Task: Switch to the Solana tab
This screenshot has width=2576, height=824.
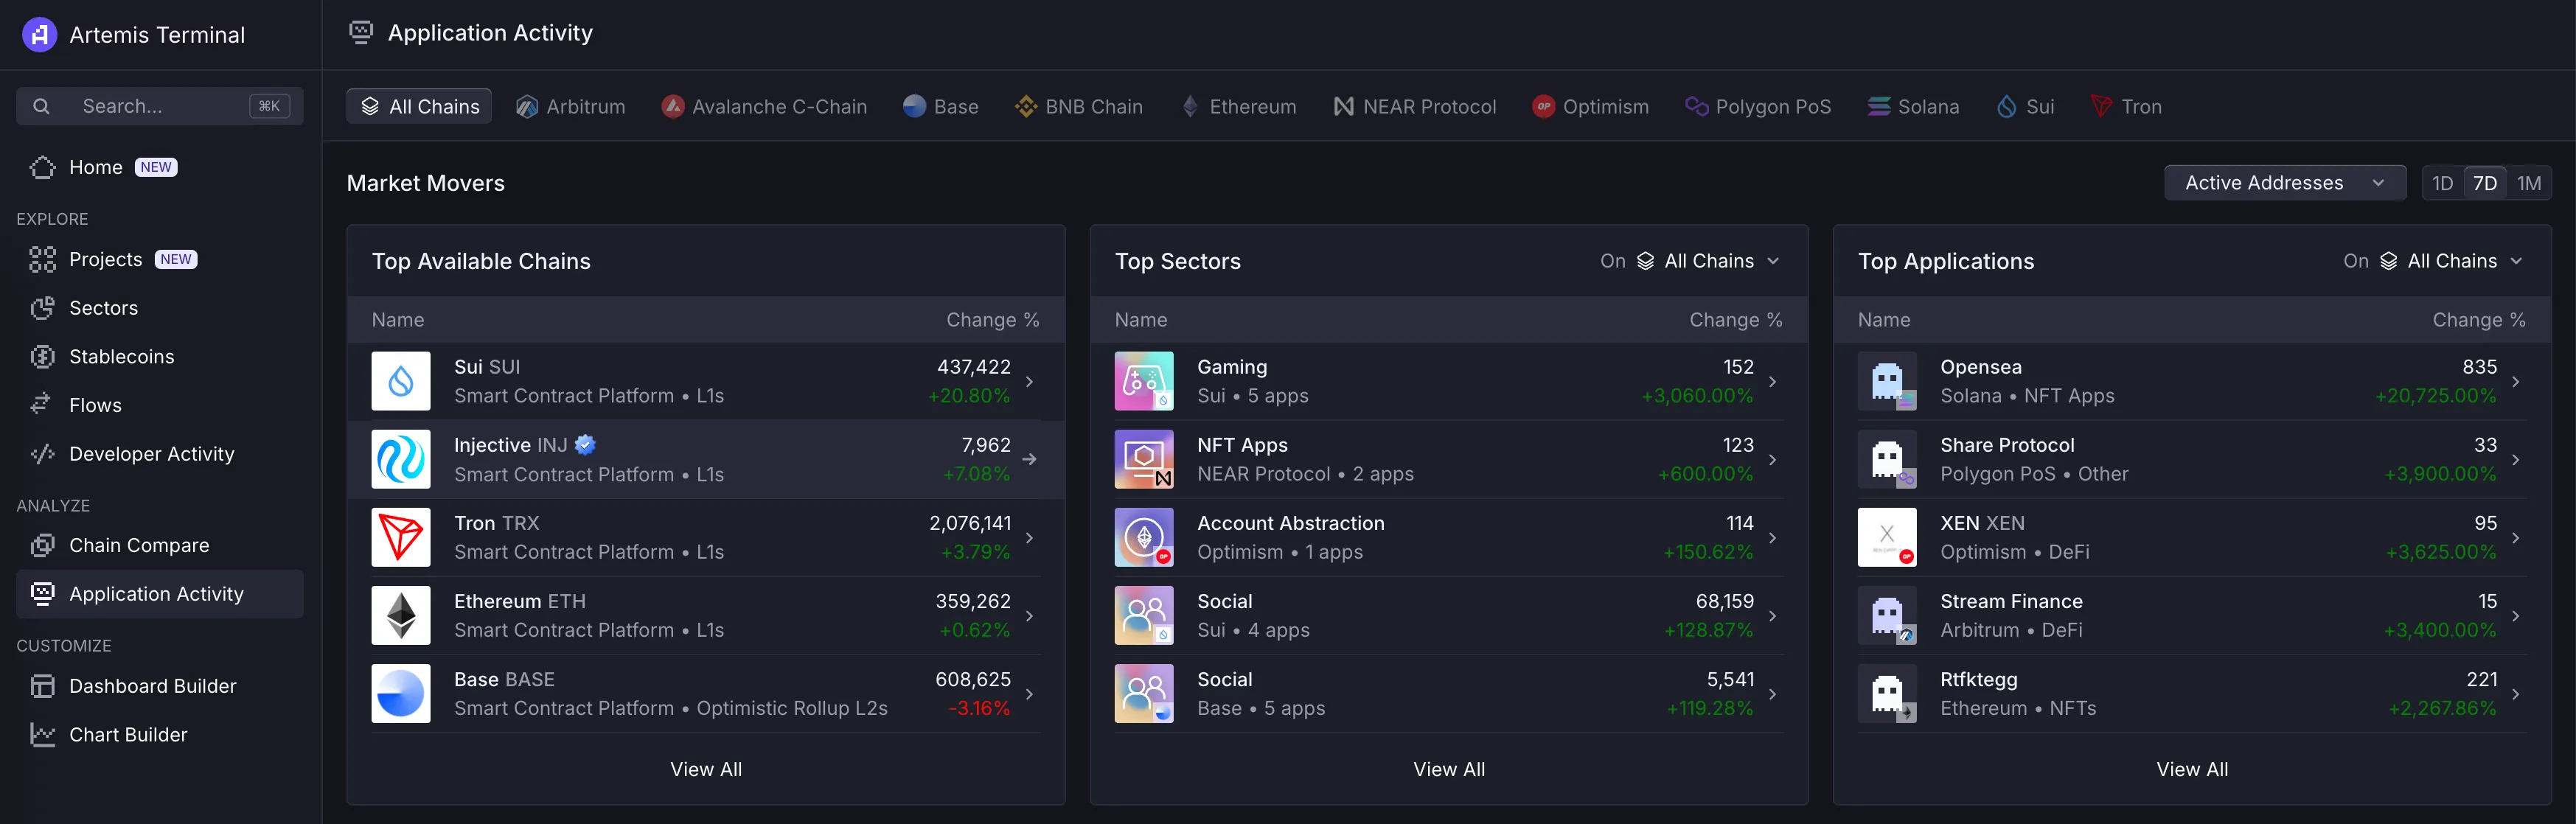Action: coord(1913,106)
